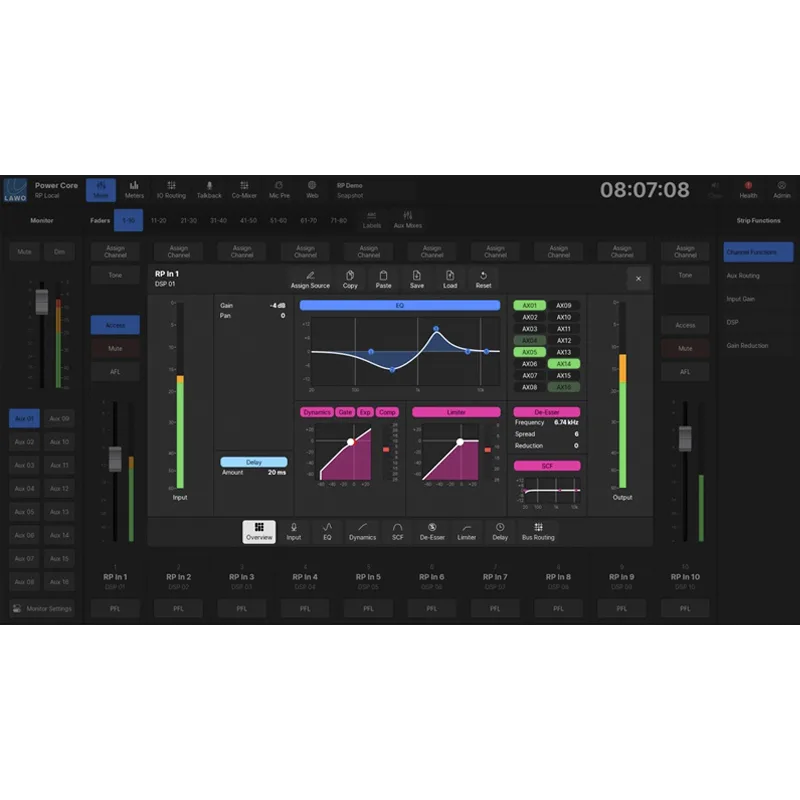This screenshot has height=800, width=800.
Task: Toggle the AX01 aux assignment
Action: (x=529, y=306)
